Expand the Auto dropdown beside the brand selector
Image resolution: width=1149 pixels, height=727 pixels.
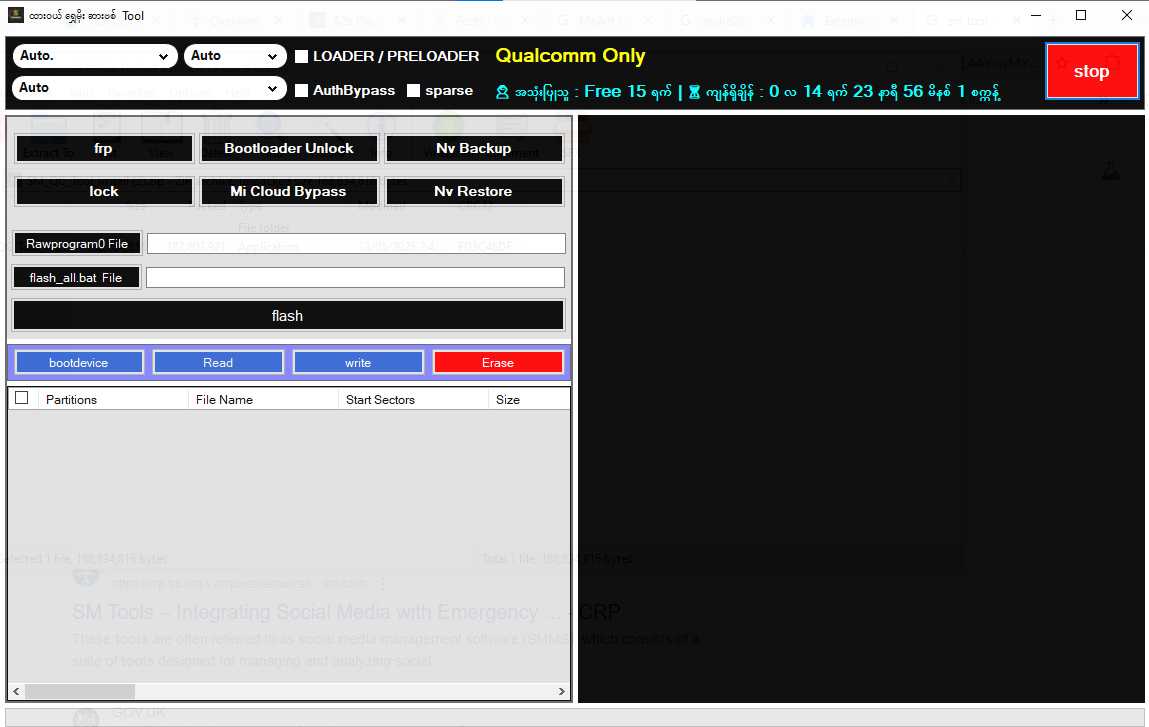[x=235, y=56]
